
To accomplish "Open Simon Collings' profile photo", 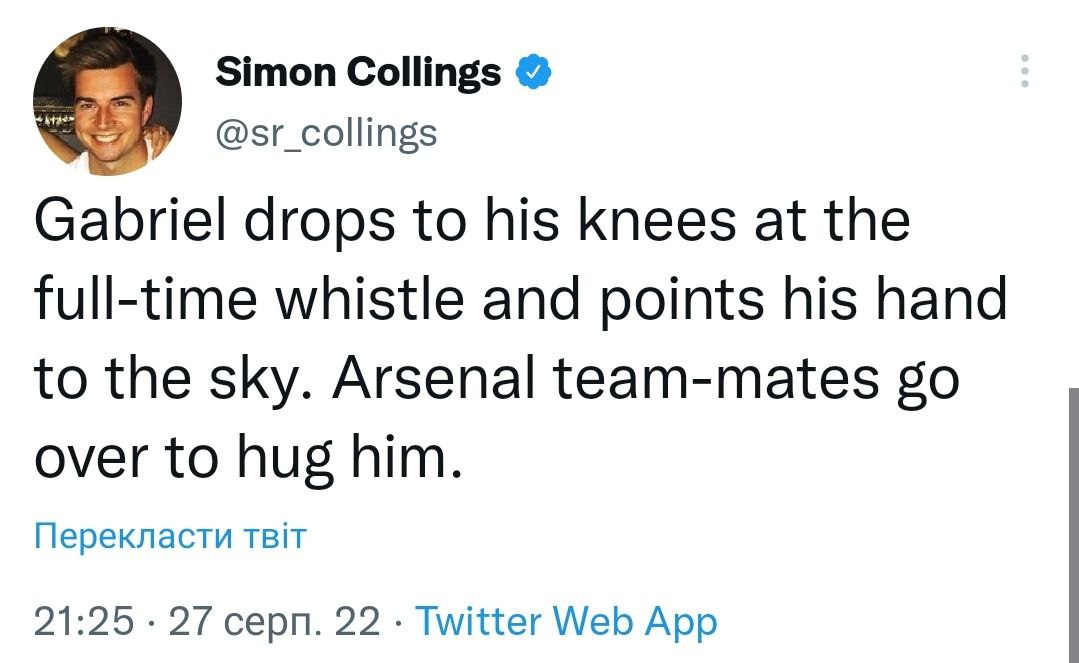I will [108, 100].
